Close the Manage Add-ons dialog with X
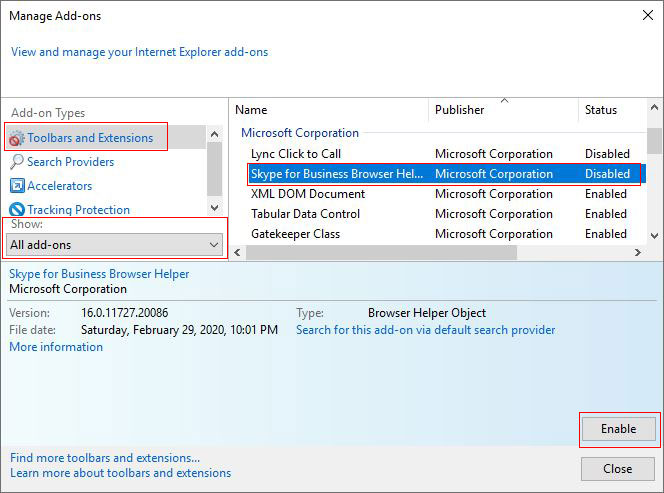The image size is (664, 493). (x=647, y=16)
